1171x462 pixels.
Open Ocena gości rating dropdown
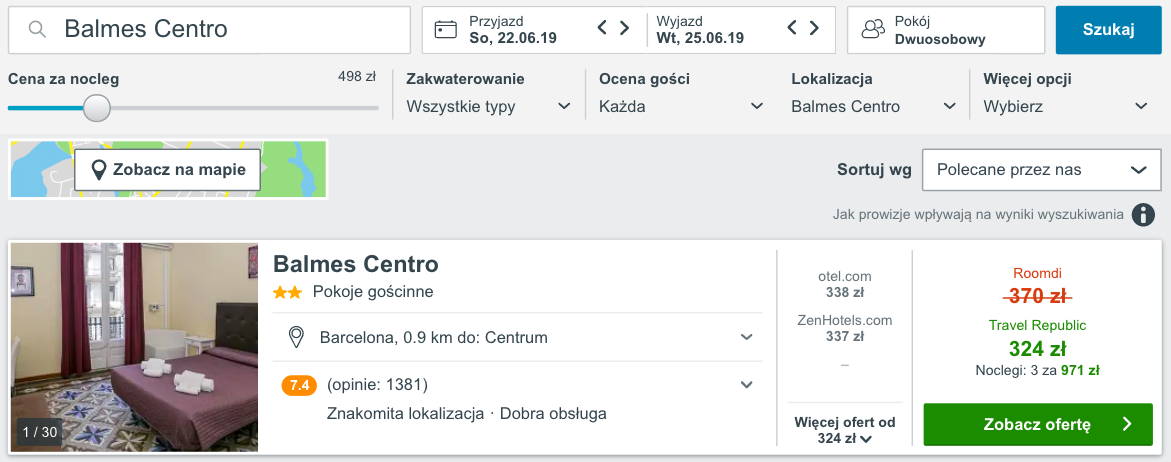[x=681, y=107]
